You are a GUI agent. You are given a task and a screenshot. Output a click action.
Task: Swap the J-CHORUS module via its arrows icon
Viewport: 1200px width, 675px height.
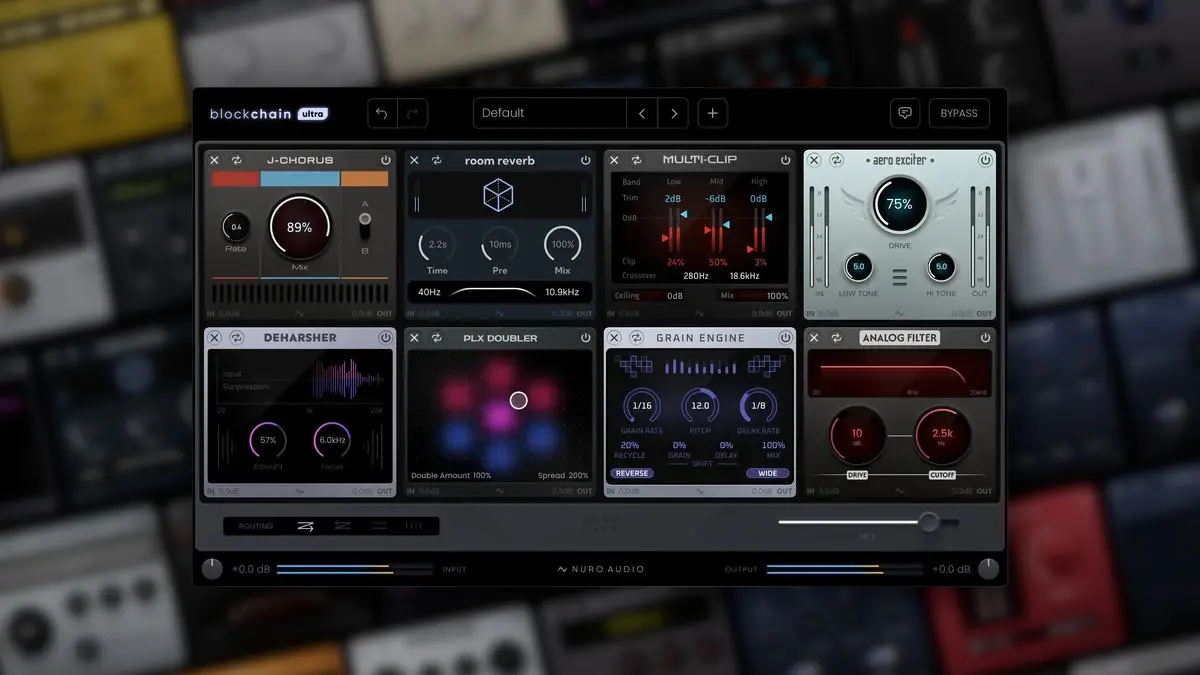point(236,160)
